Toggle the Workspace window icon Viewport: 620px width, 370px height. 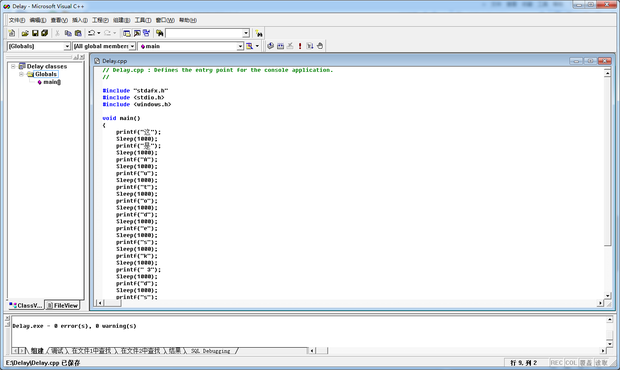click(127, 33)
